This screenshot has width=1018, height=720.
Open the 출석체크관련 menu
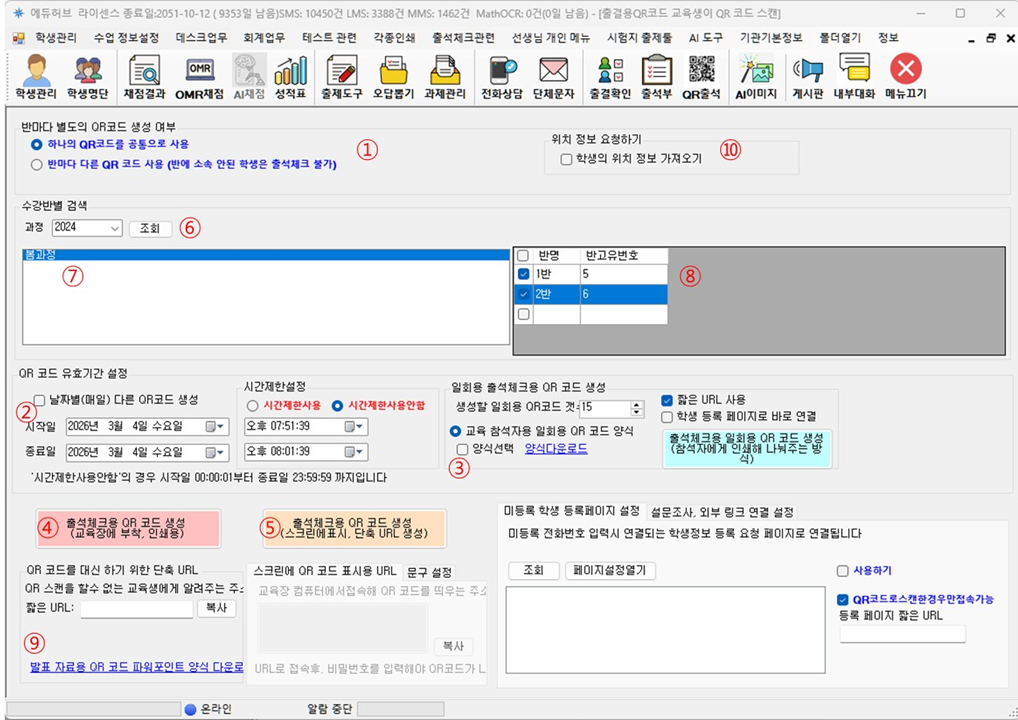coord(463,38)
